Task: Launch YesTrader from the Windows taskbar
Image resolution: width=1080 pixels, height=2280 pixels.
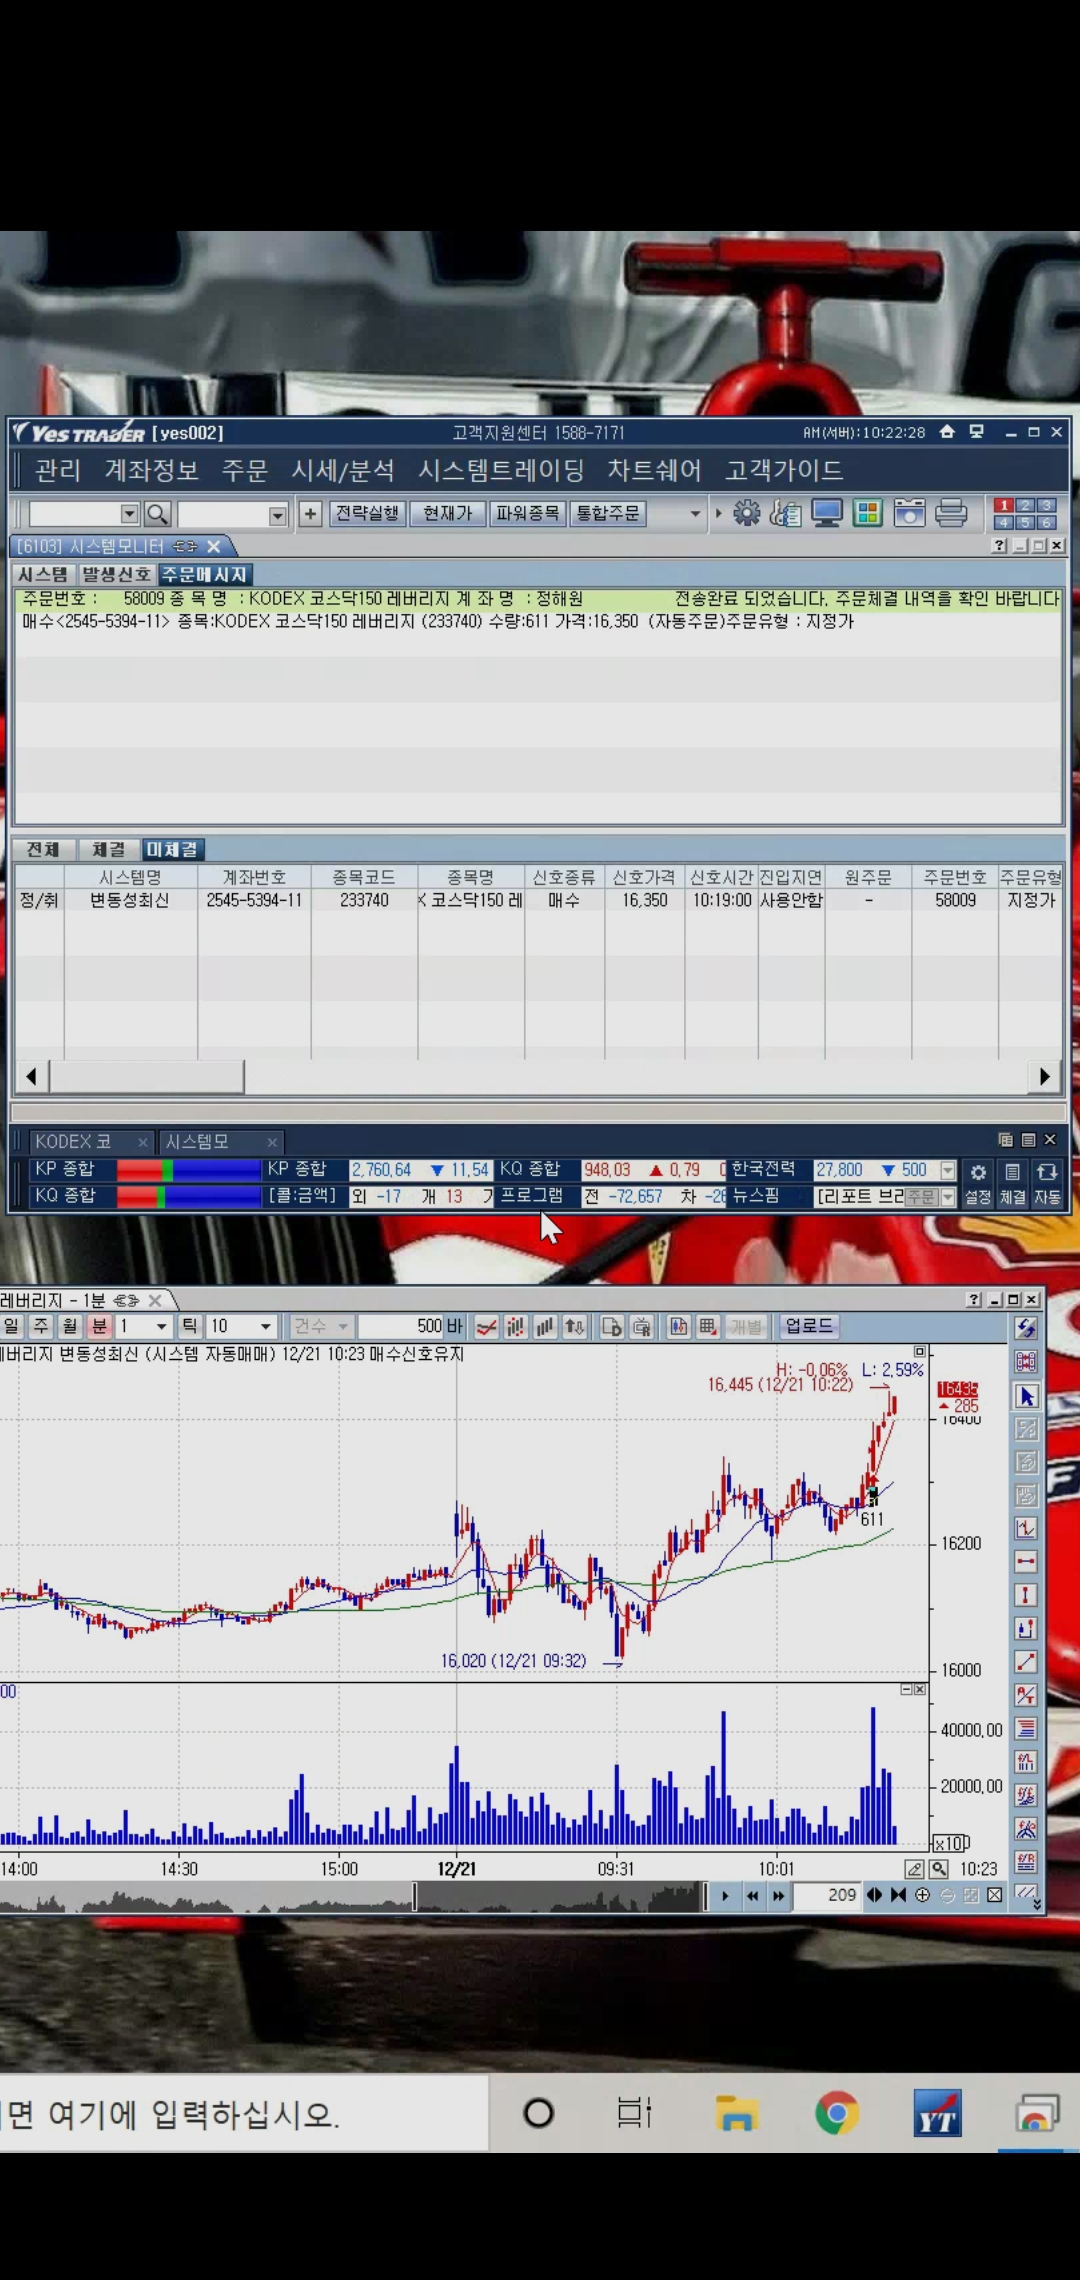Action: (937, 2114)
